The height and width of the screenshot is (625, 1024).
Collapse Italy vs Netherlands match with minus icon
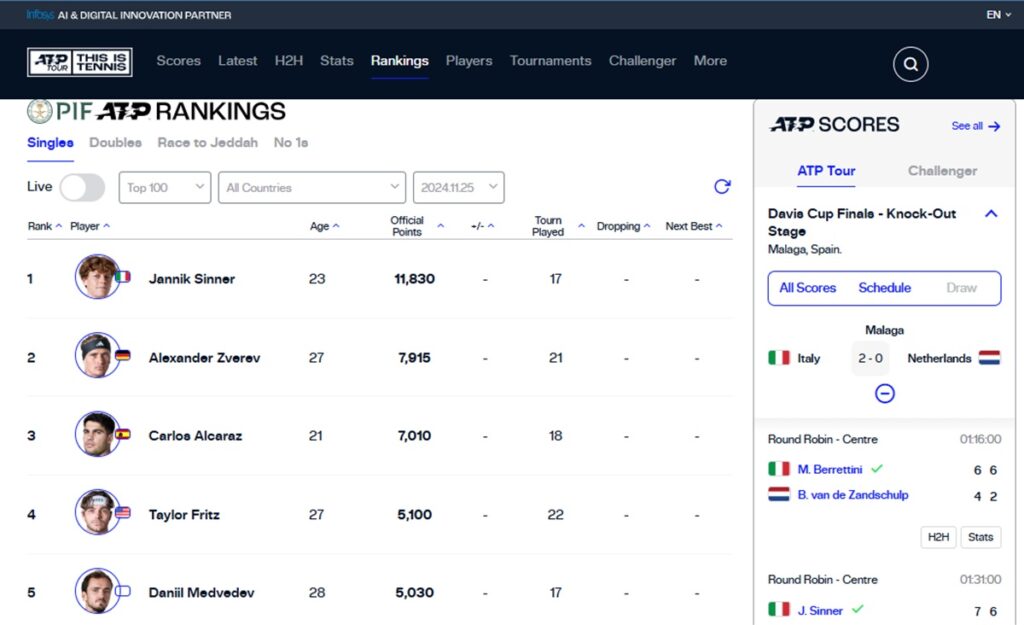point(884,393)
